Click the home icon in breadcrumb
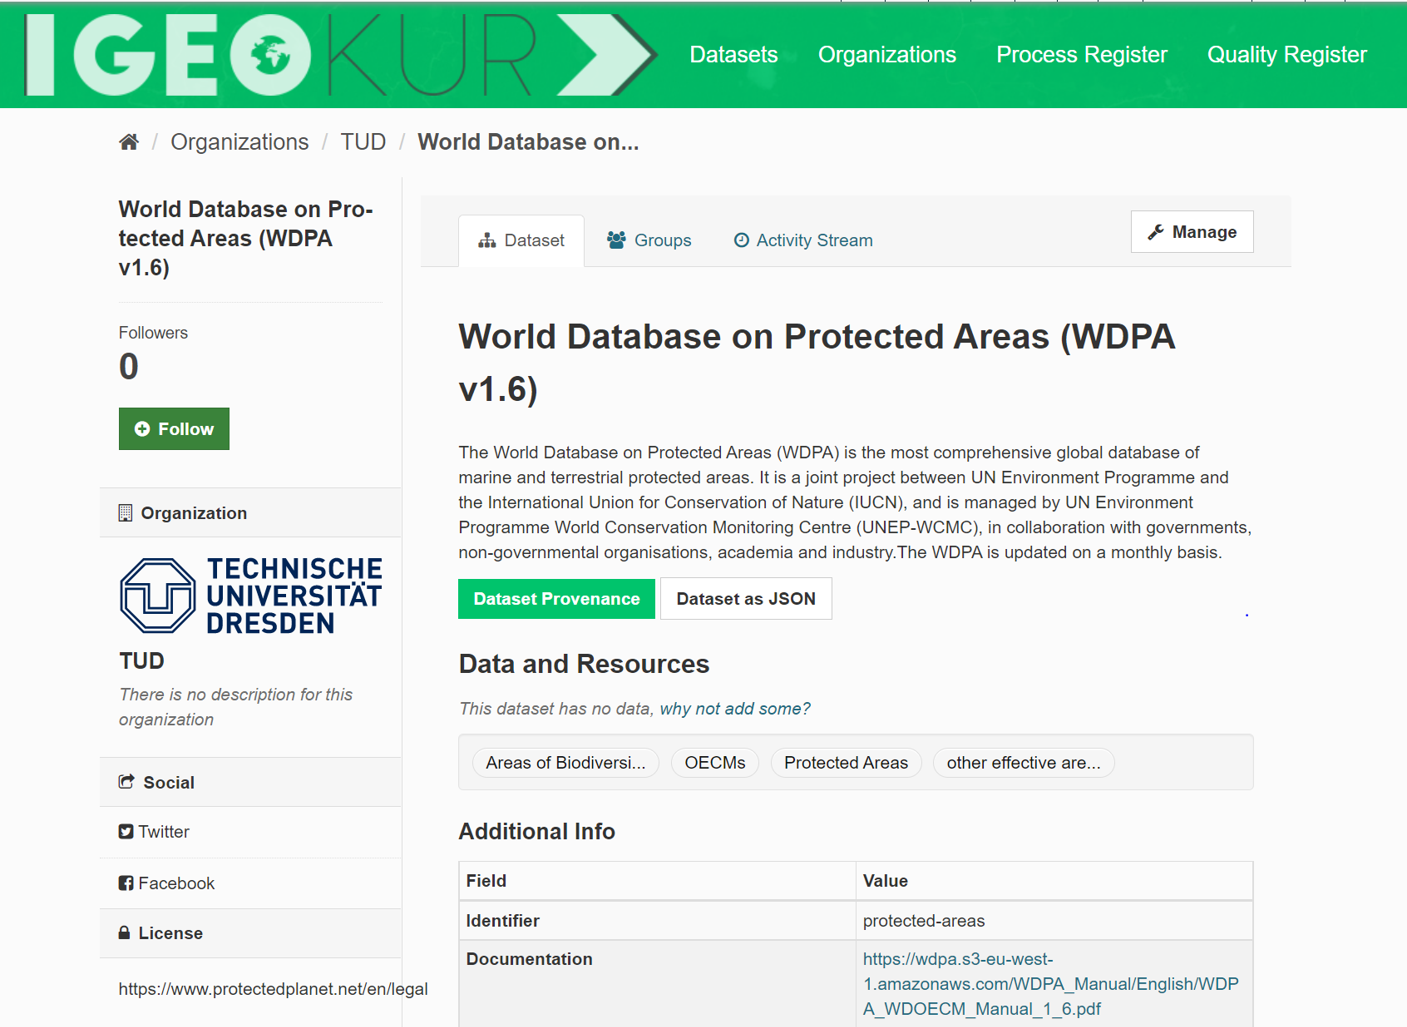 coord(129,142)
